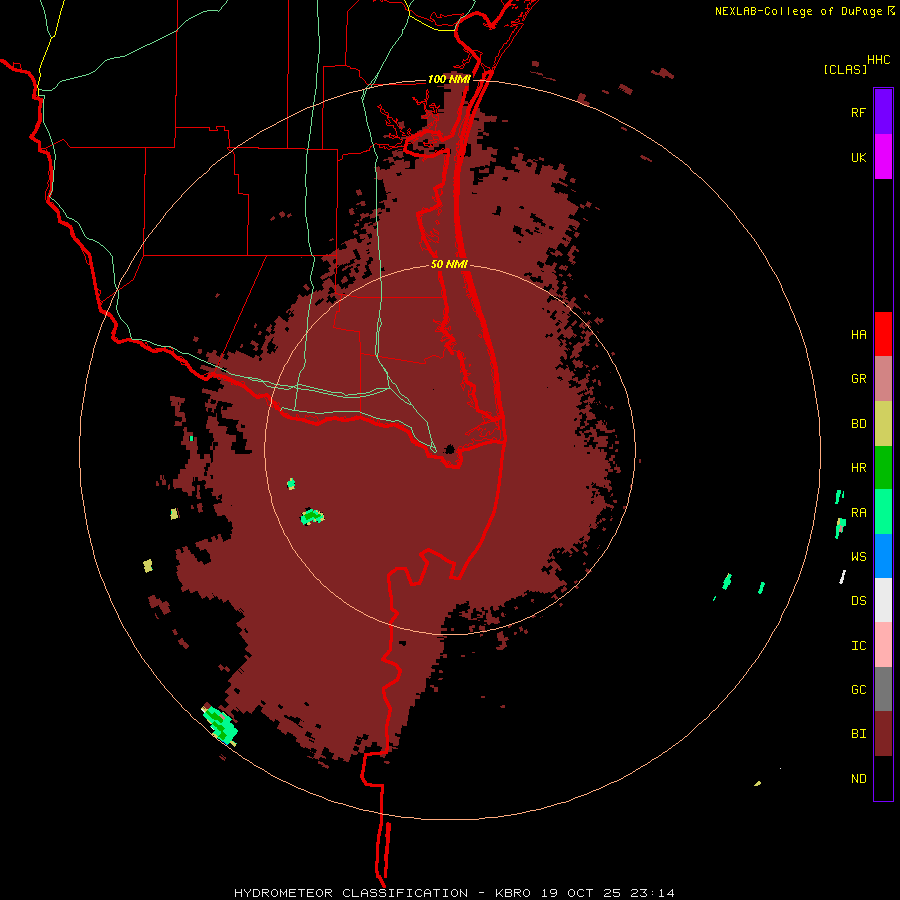This screenshot has height=900, width=900.
Task: Click the ND black legend swatch
Action: [883, 778]
